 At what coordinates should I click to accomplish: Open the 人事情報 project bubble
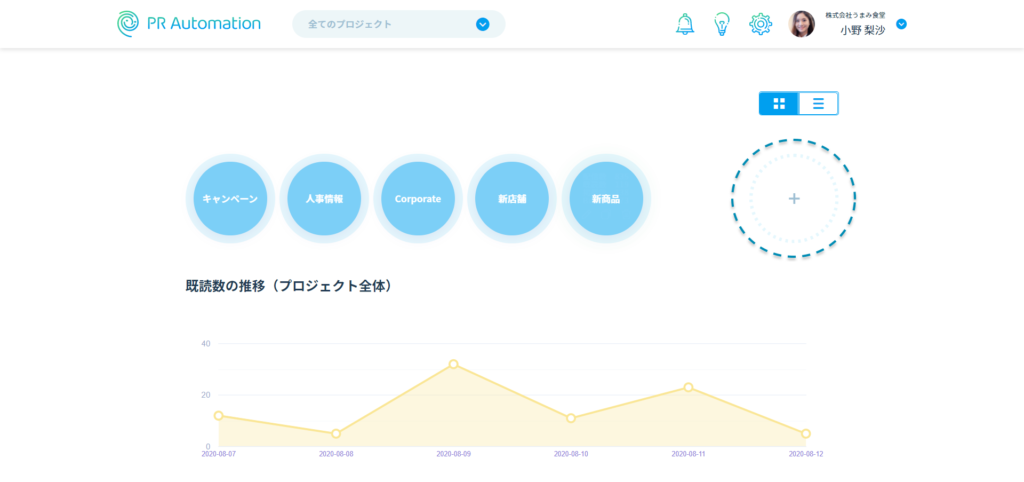pos(324,199)
